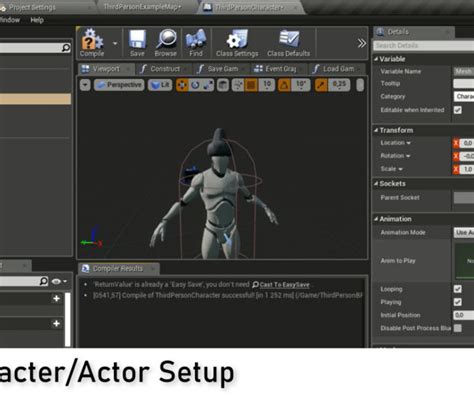
Task: Toggle the Looping checkbox
Action: click(x=458, y=289)
